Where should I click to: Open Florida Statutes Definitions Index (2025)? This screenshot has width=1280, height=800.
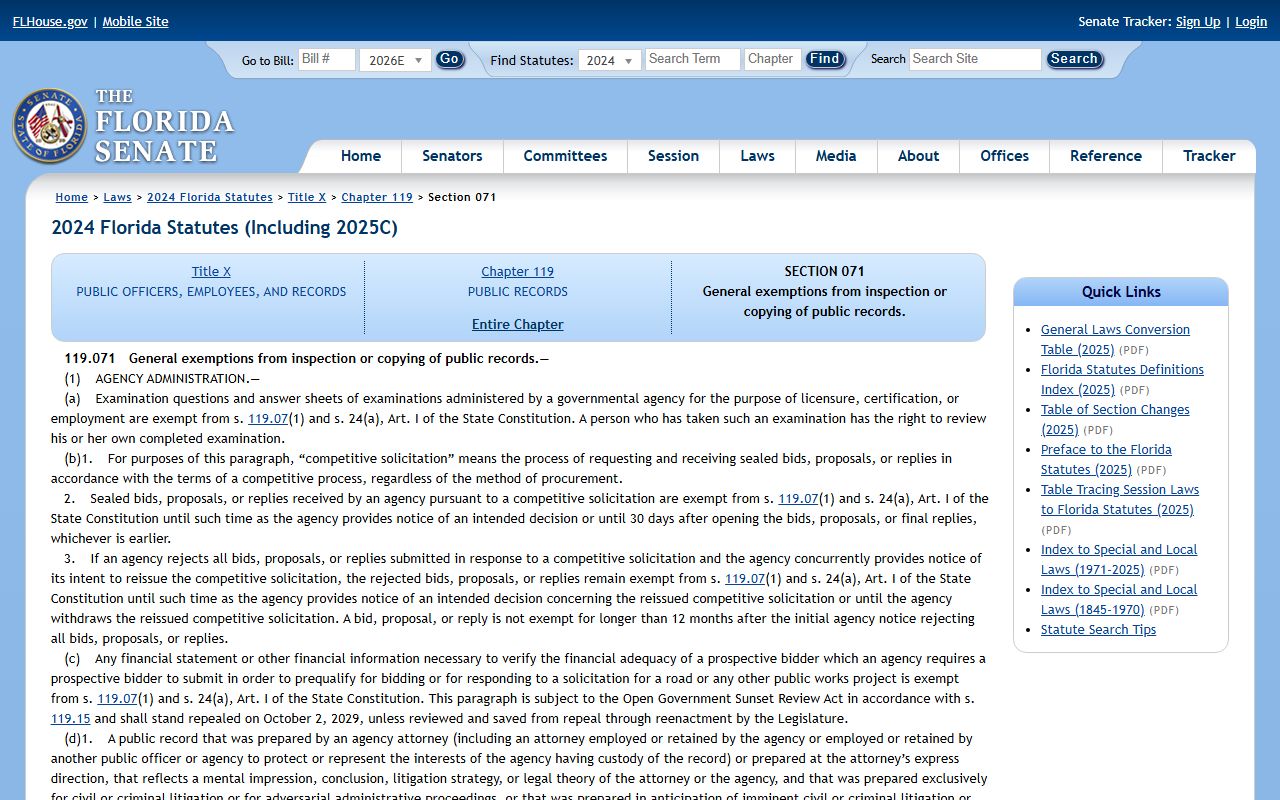[1122, 379]
